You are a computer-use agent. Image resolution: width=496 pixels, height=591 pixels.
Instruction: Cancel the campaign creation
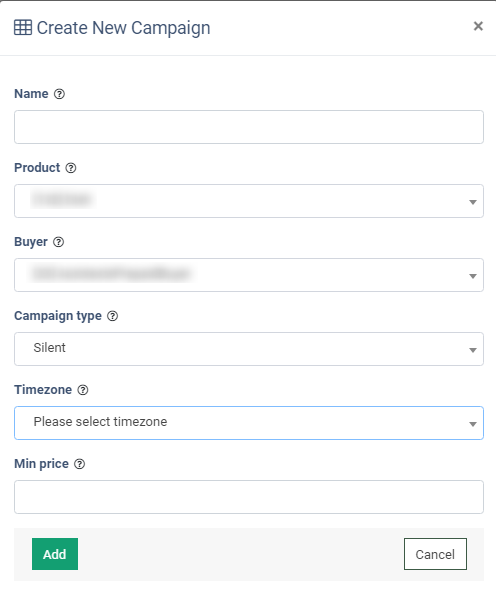[435, 554]
